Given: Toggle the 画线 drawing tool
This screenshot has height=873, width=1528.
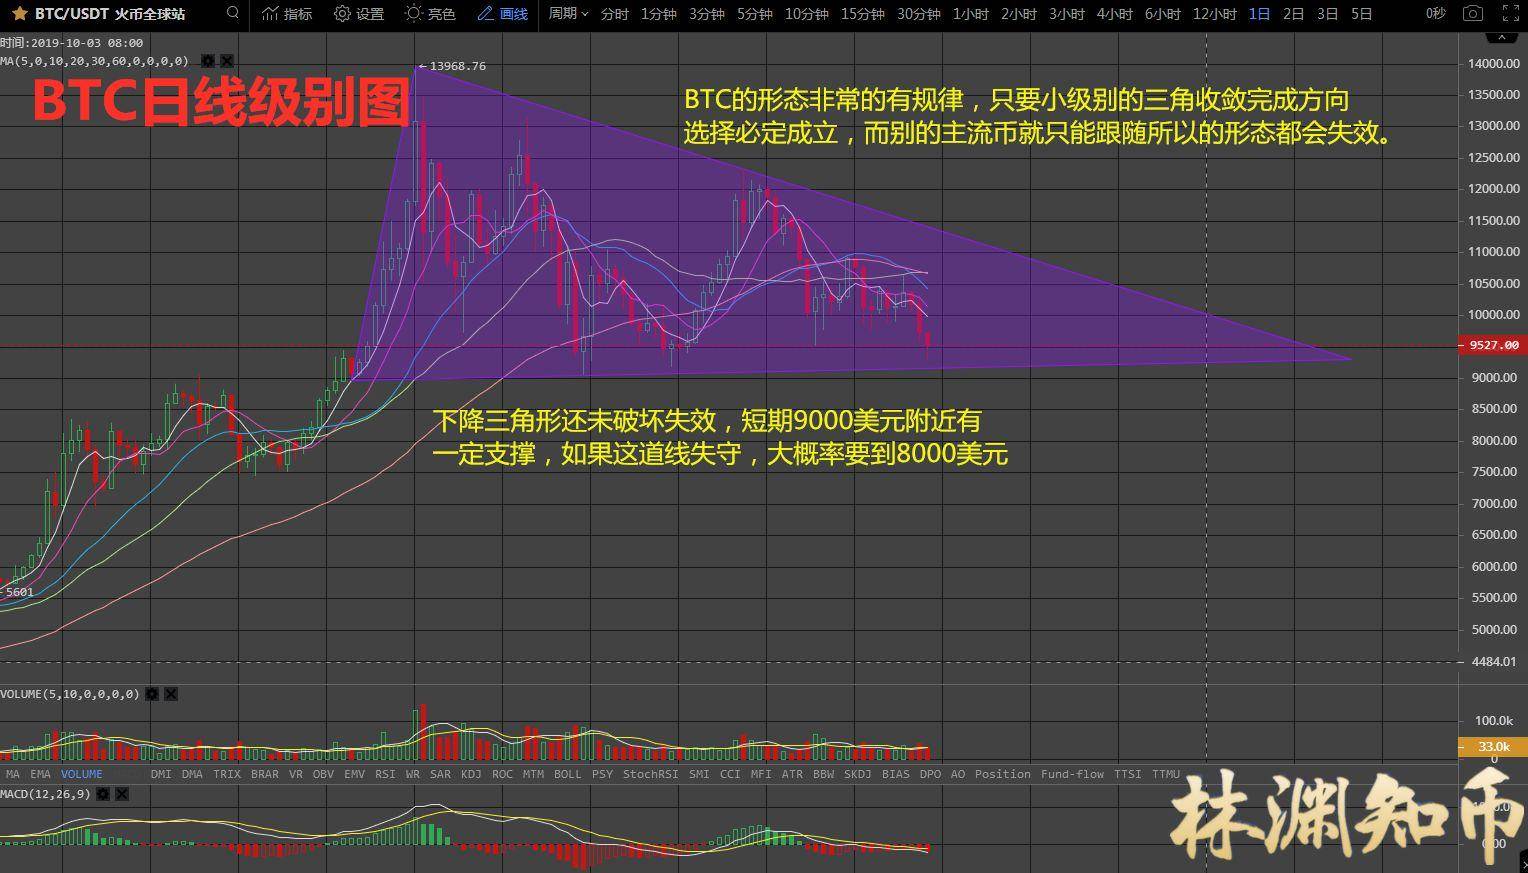Looking at the screenshot, I should (x=502, y=14).
